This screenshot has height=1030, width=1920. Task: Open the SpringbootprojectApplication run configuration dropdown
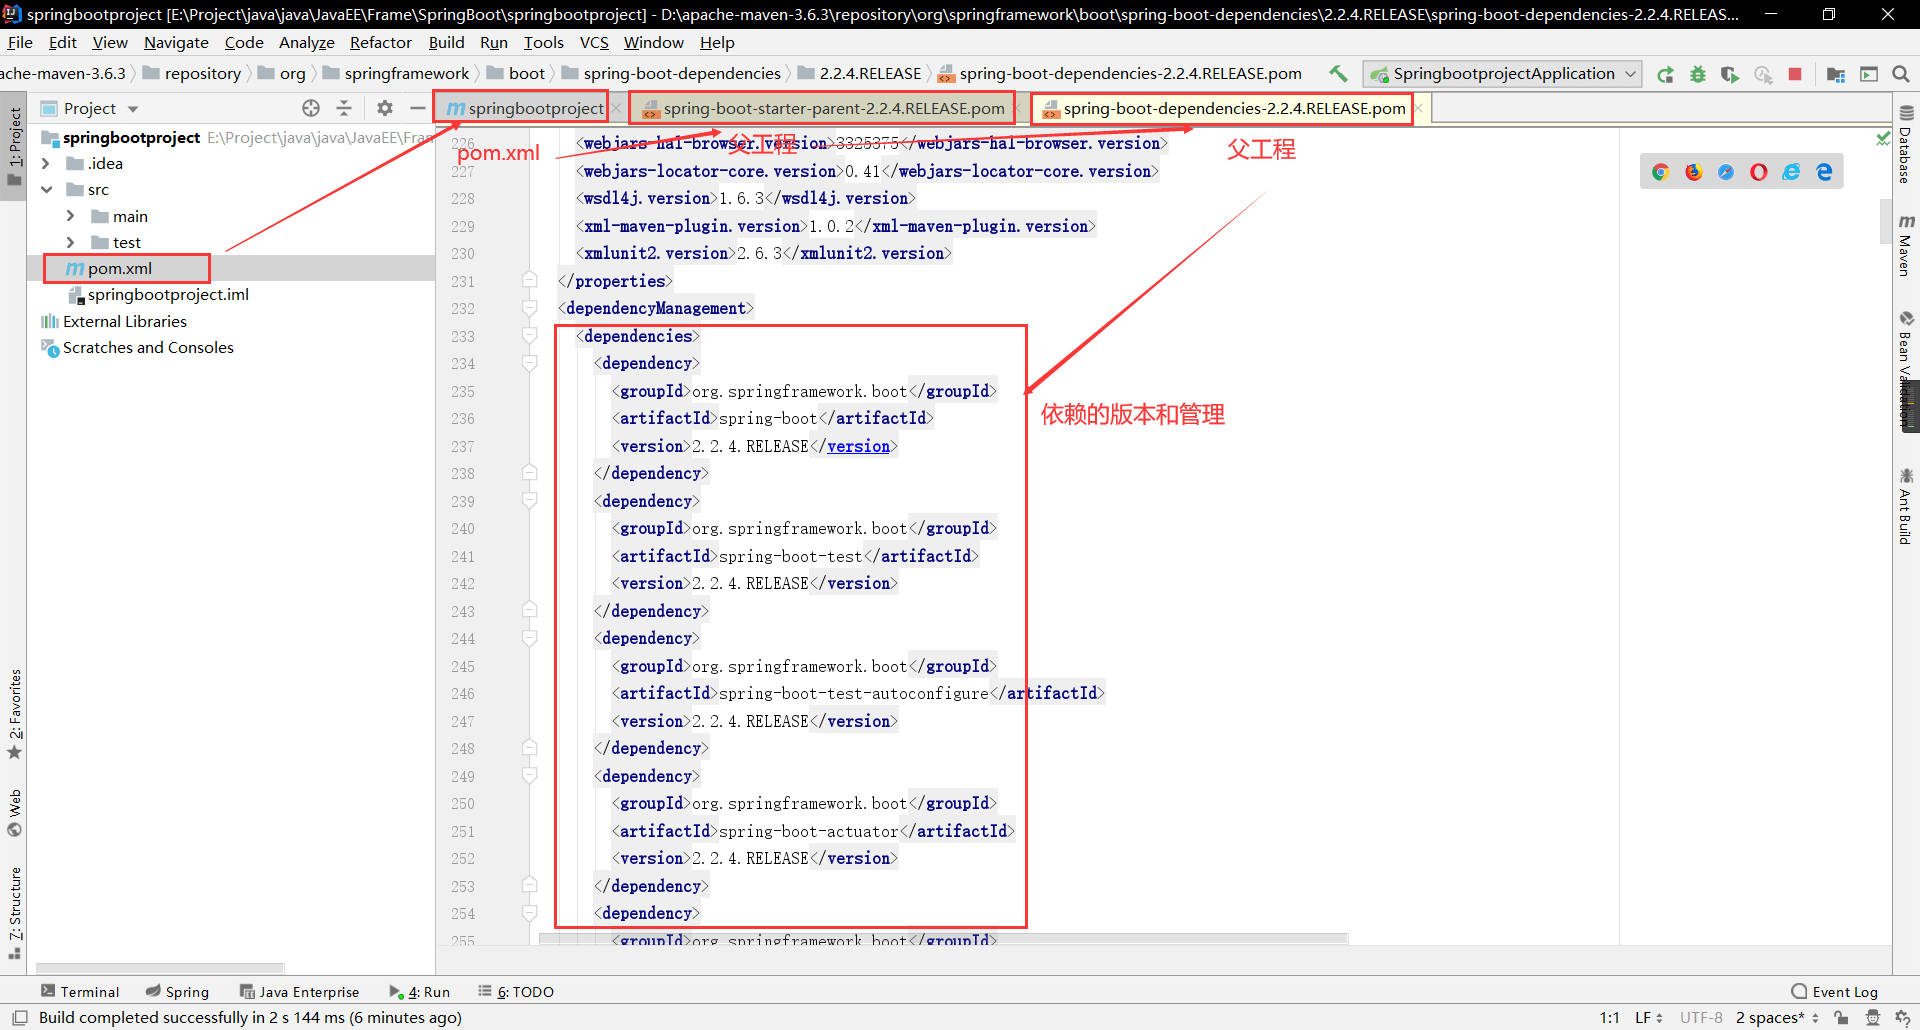tap(1504, 74)
